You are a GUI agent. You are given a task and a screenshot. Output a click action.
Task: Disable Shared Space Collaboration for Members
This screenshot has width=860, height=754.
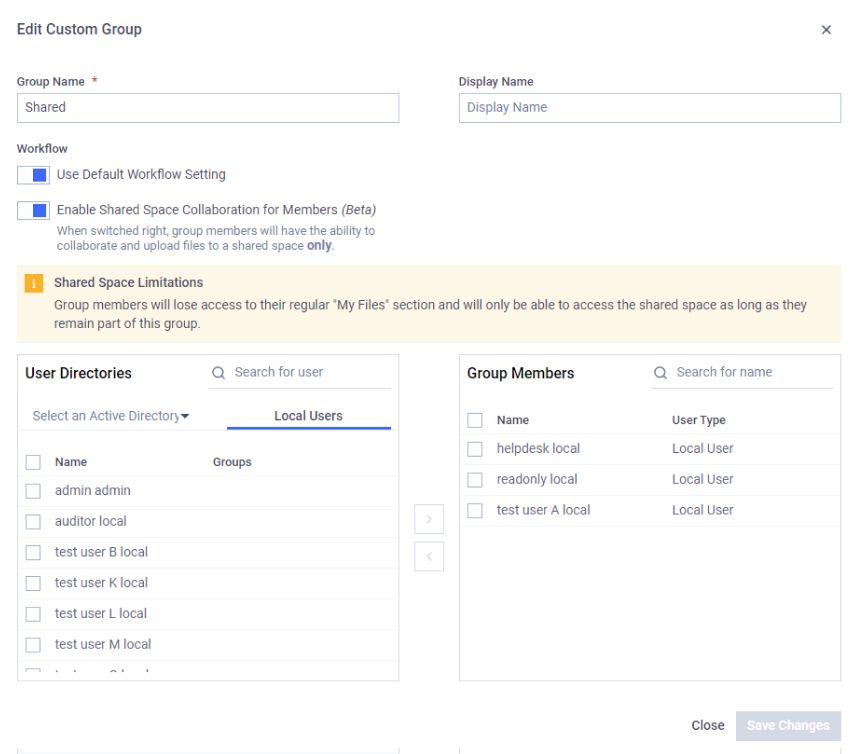pyautogui.click(x=31, y=210)
